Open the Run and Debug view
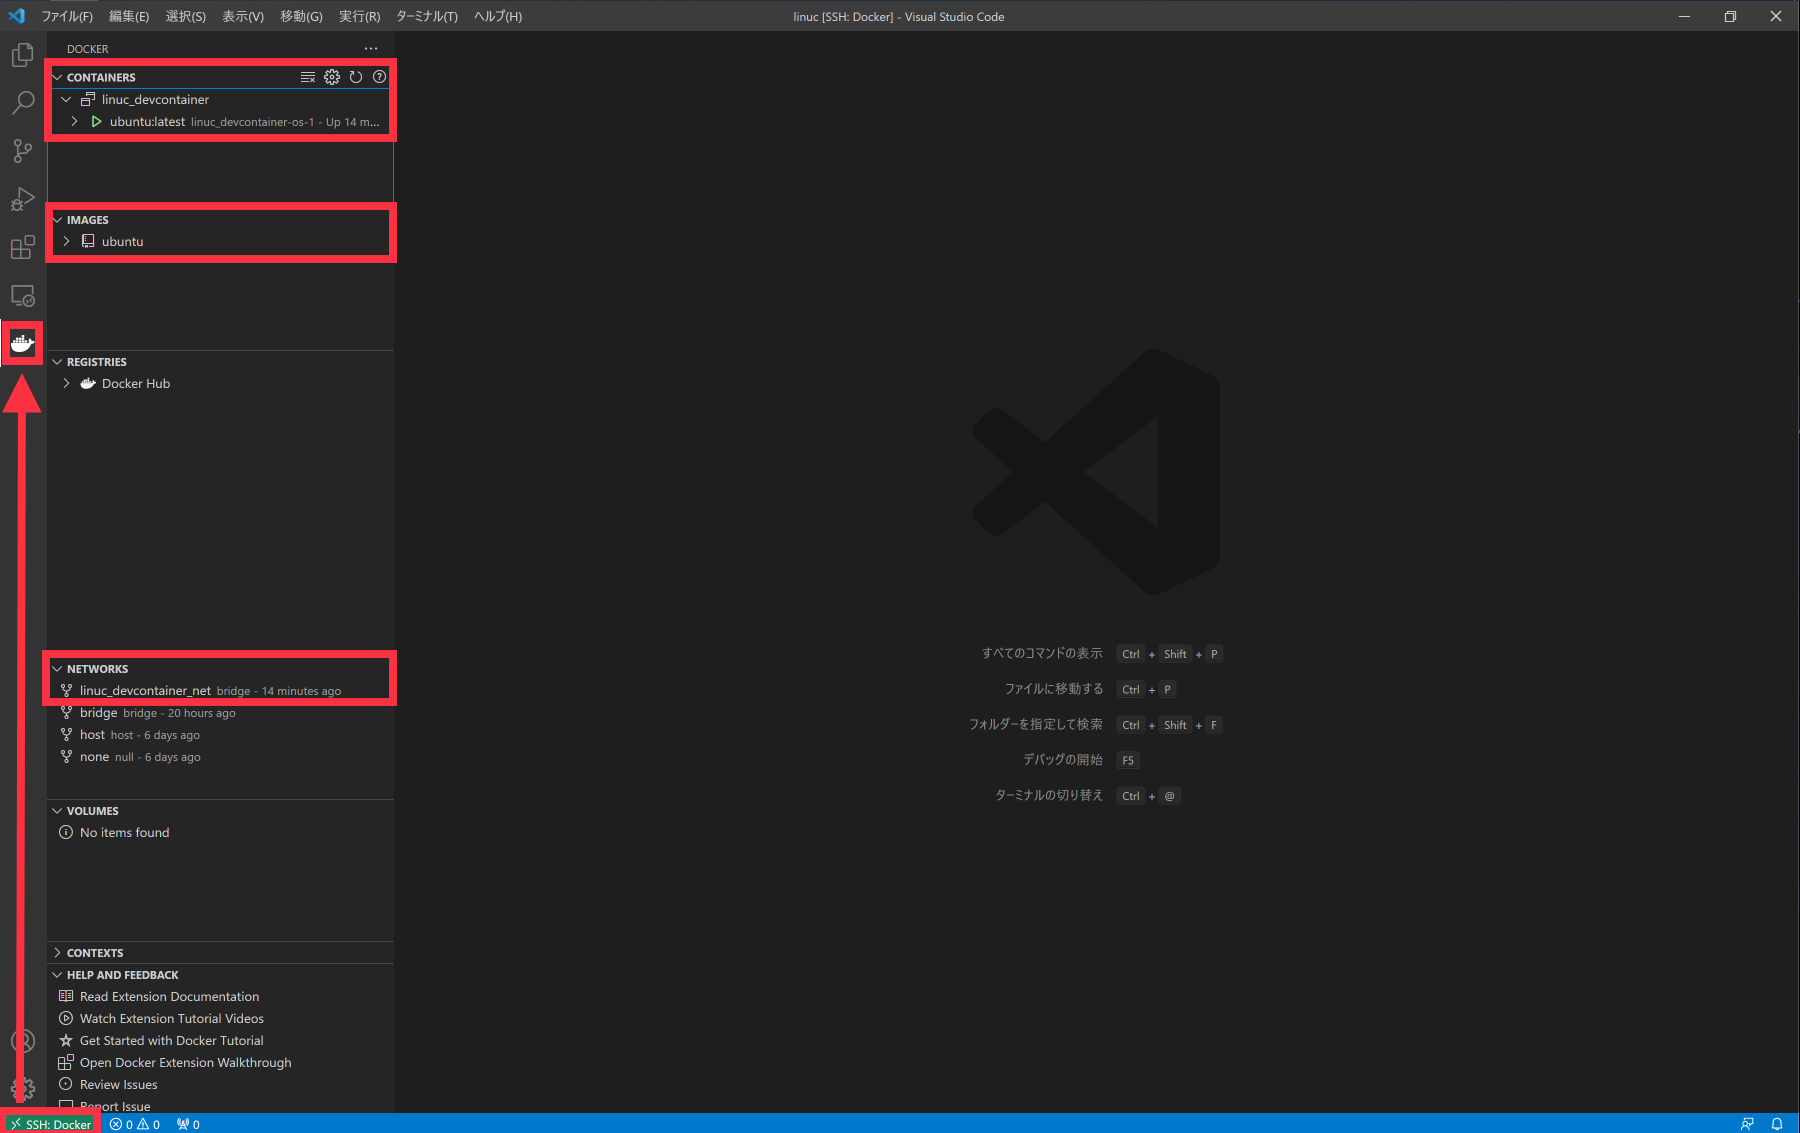This screenshot has width=1800, height=1133. coord(22,199)
